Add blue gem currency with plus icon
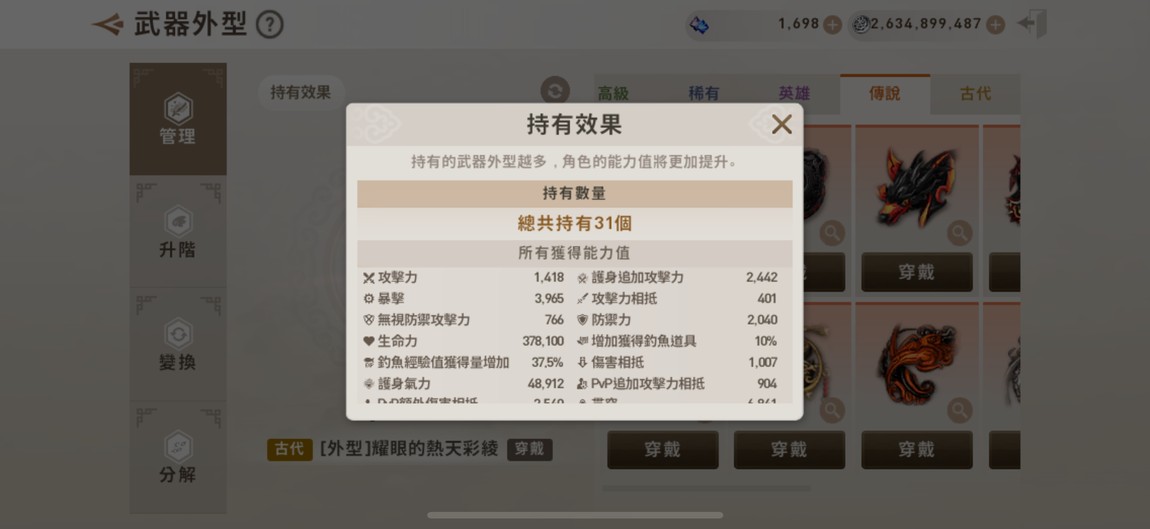This screenshot has width=1150, height=529. point(832,25)
